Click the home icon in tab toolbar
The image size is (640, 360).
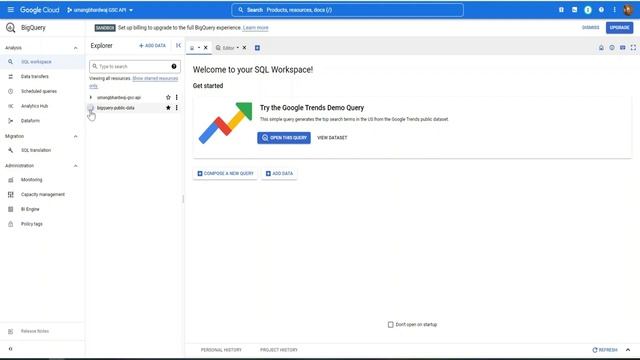tap(601, 48)
